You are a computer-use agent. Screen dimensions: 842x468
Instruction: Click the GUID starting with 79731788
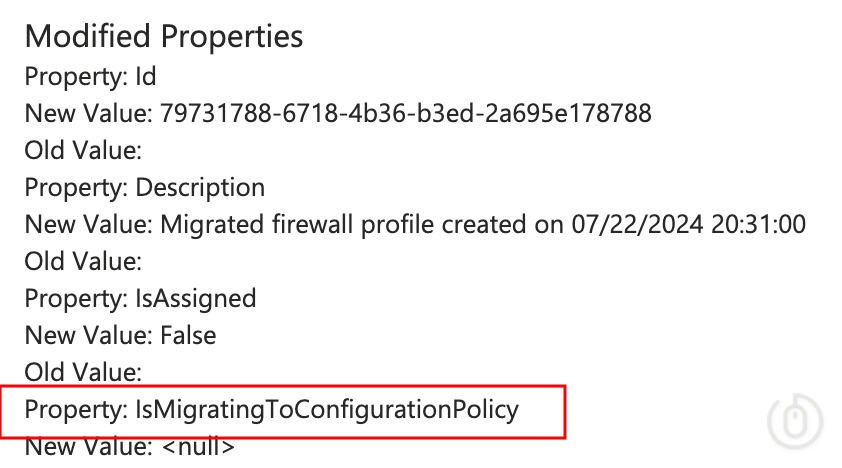pyautogui.click(x=406, y=113)
